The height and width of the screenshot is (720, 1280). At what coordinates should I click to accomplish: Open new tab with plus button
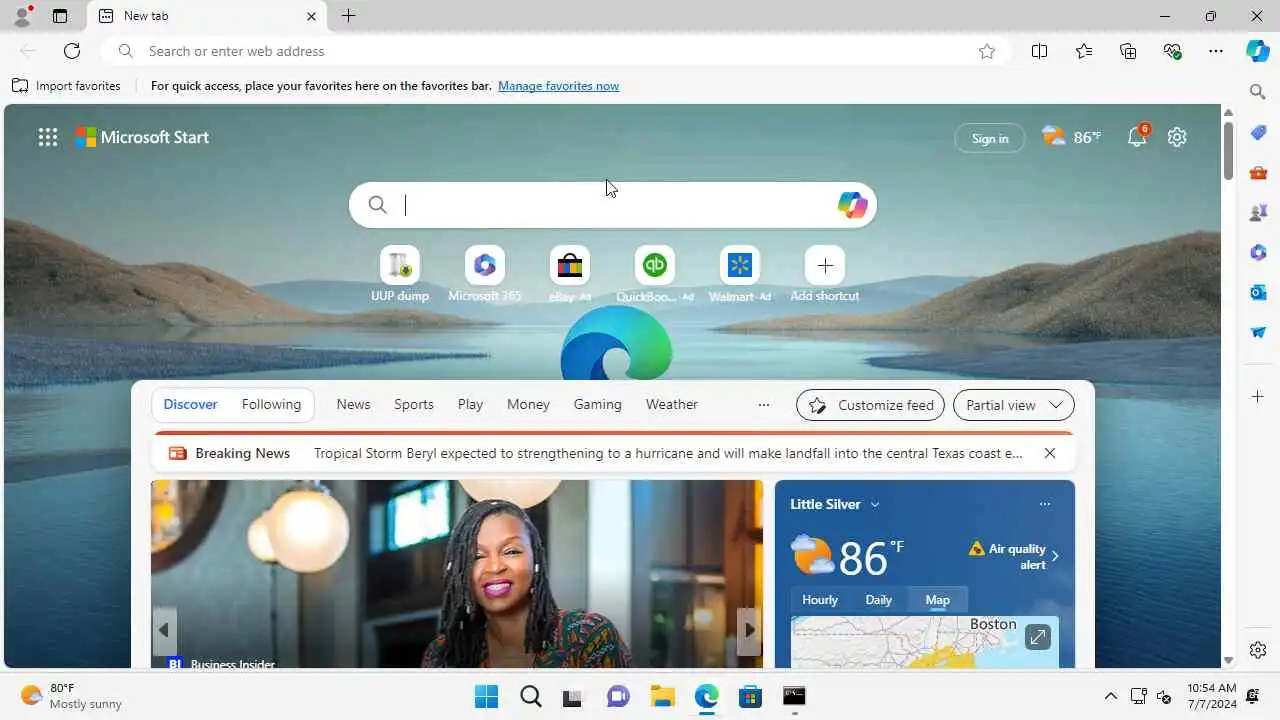pyautogui.click(x=348, y=16)
